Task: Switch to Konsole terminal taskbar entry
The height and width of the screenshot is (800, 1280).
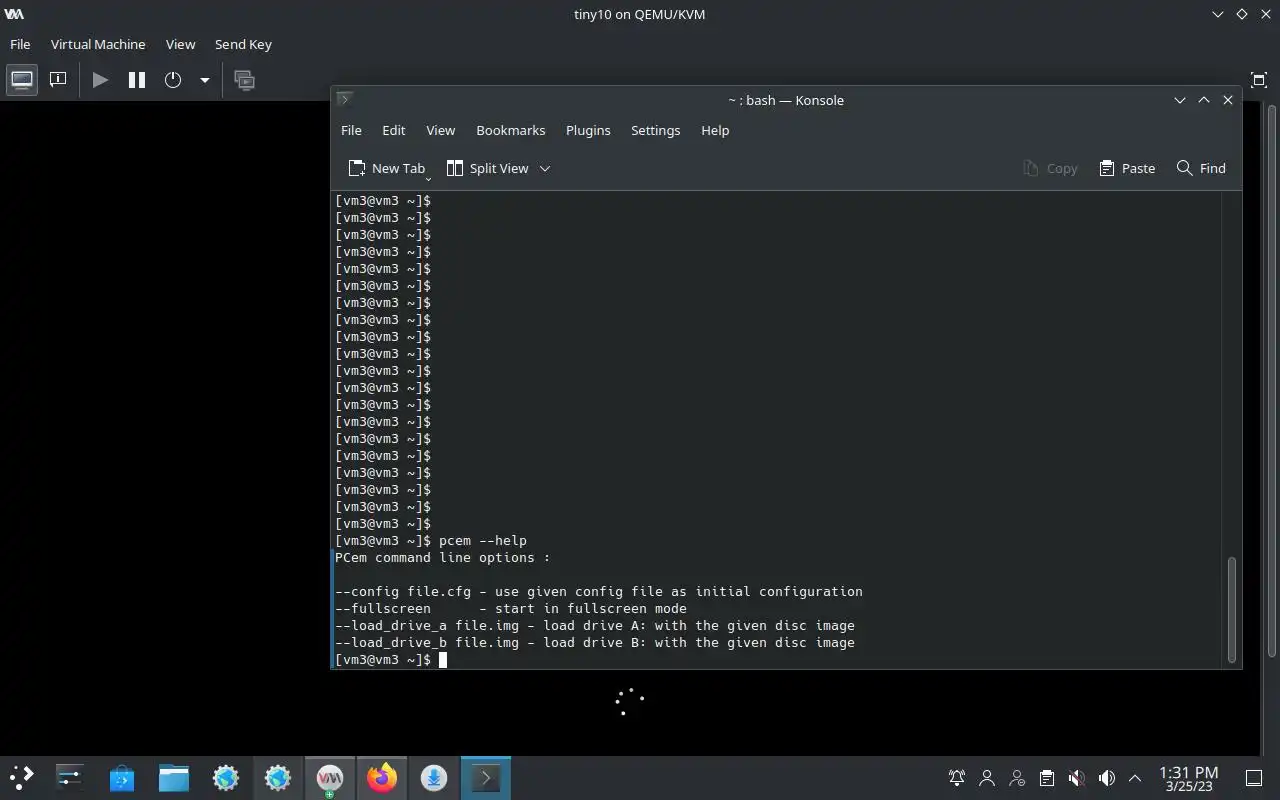Action: tap(486, 777)
